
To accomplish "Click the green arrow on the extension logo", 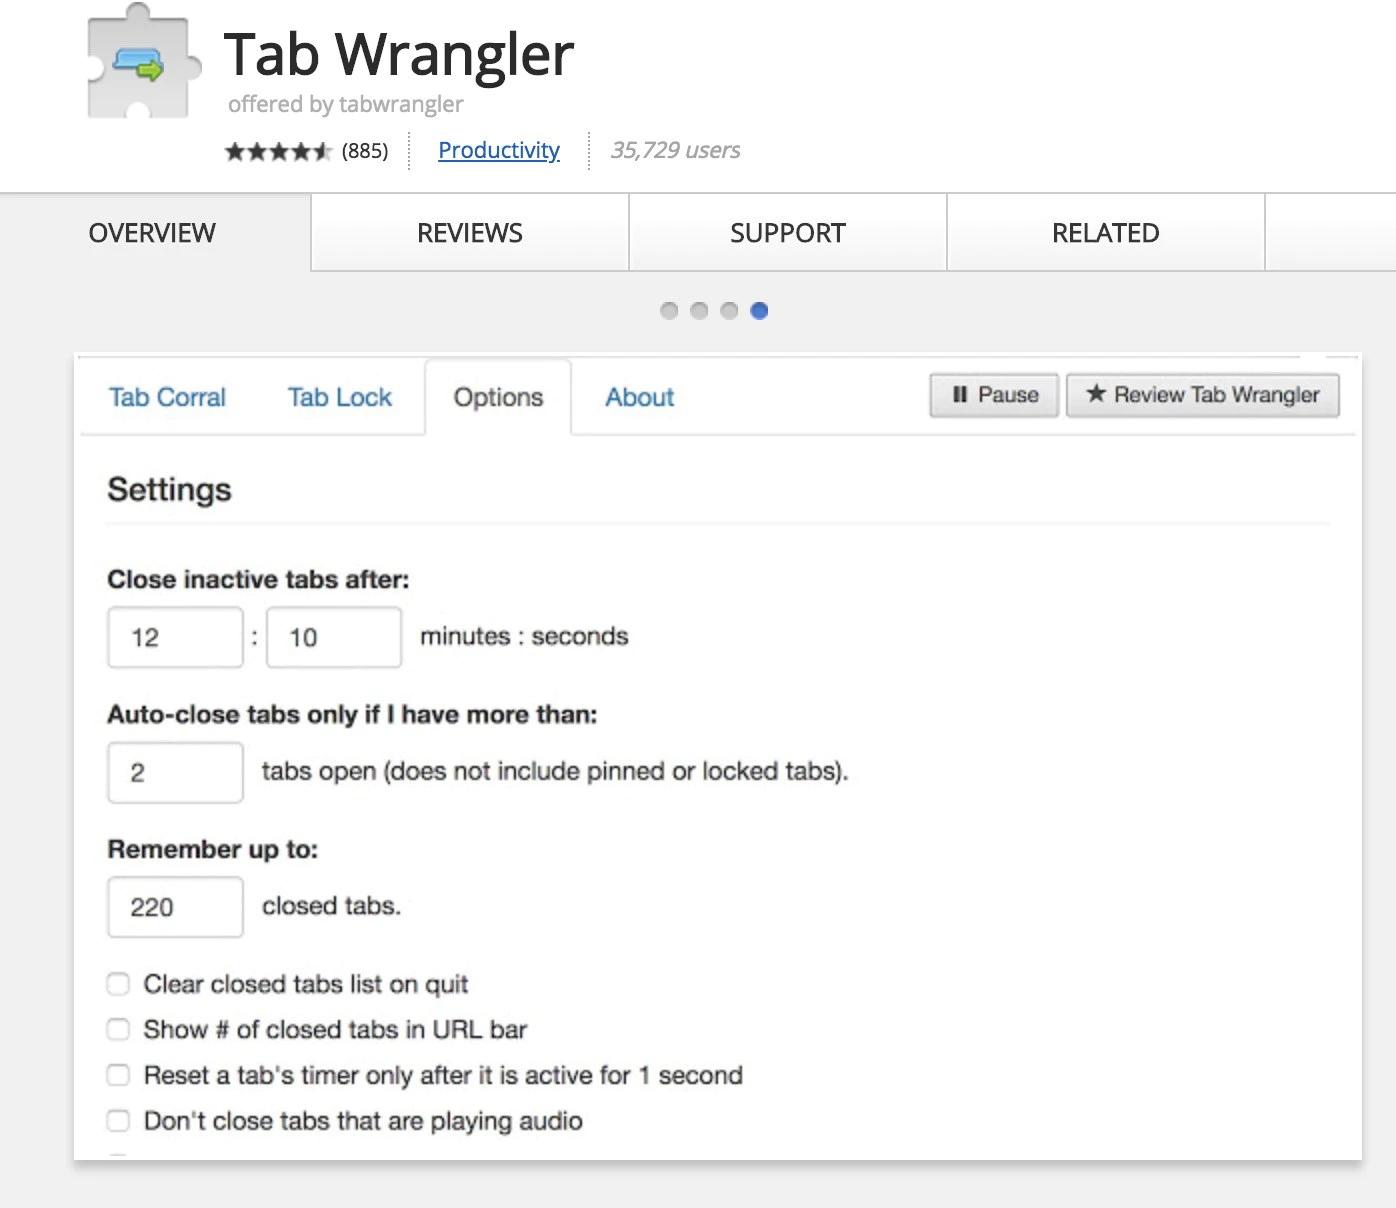I will [x=148, y=69].
